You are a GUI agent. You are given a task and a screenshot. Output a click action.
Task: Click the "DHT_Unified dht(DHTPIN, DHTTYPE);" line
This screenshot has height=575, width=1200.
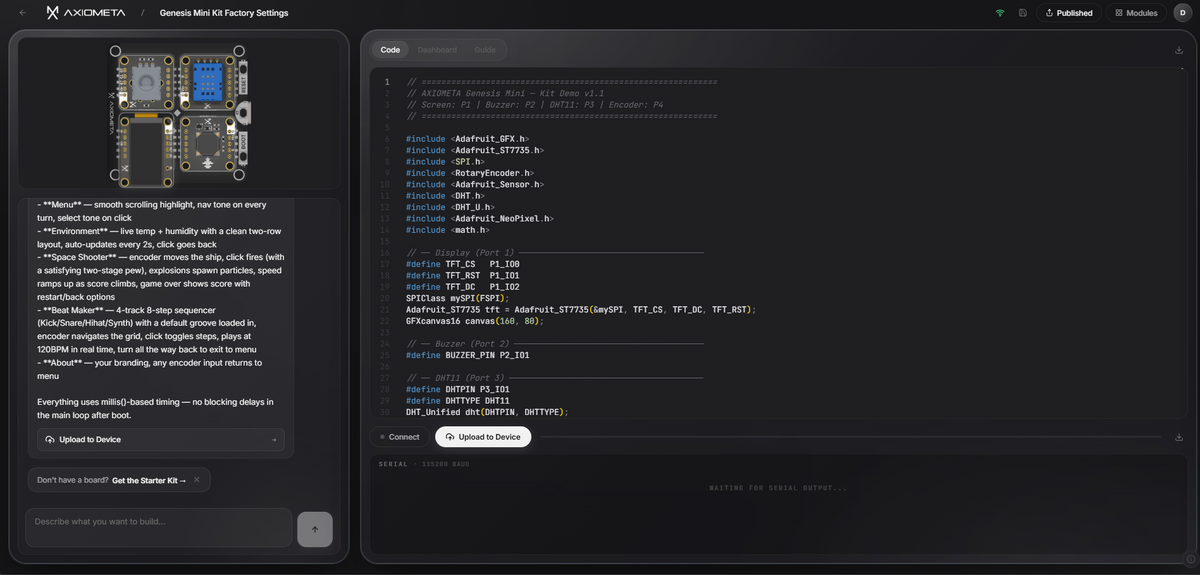click(x=487, y=412)
